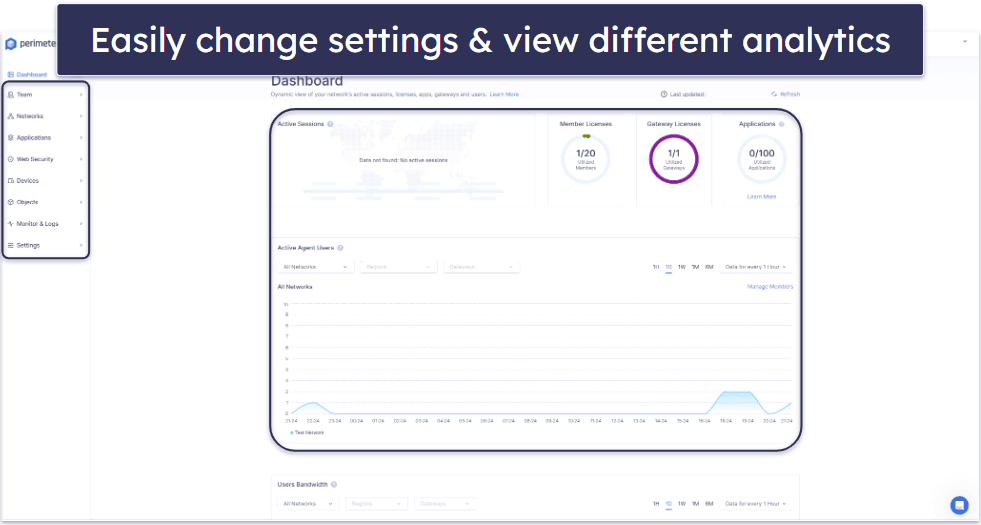
Task: Open All Networks dropdown in Active Agent Users
Action: 316,267
